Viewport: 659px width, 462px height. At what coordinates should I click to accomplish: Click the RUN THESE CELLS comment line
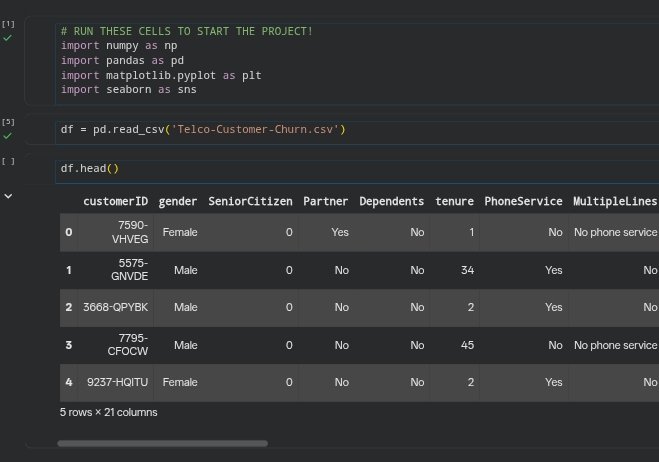pyautogui.click(x=187, y=31)
